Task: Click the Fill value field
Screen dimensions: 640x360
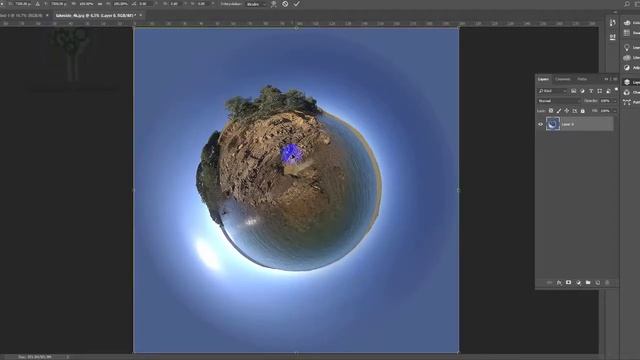Action: (605, 111)
